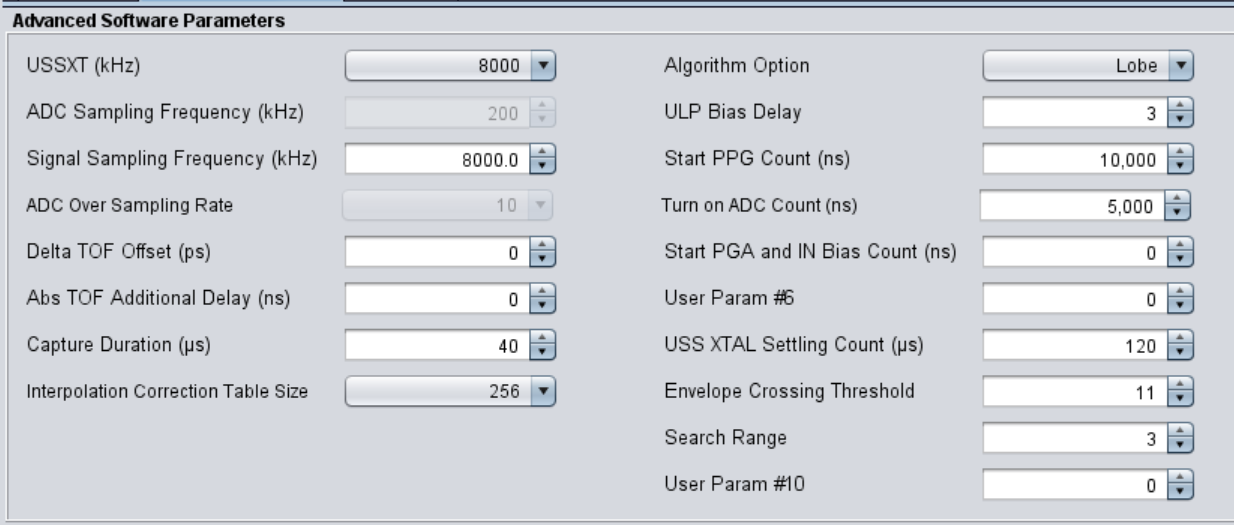Decrease USS XTAL Settling Count value
This screenshot has width=1234, height=525.
point(1181,351)
